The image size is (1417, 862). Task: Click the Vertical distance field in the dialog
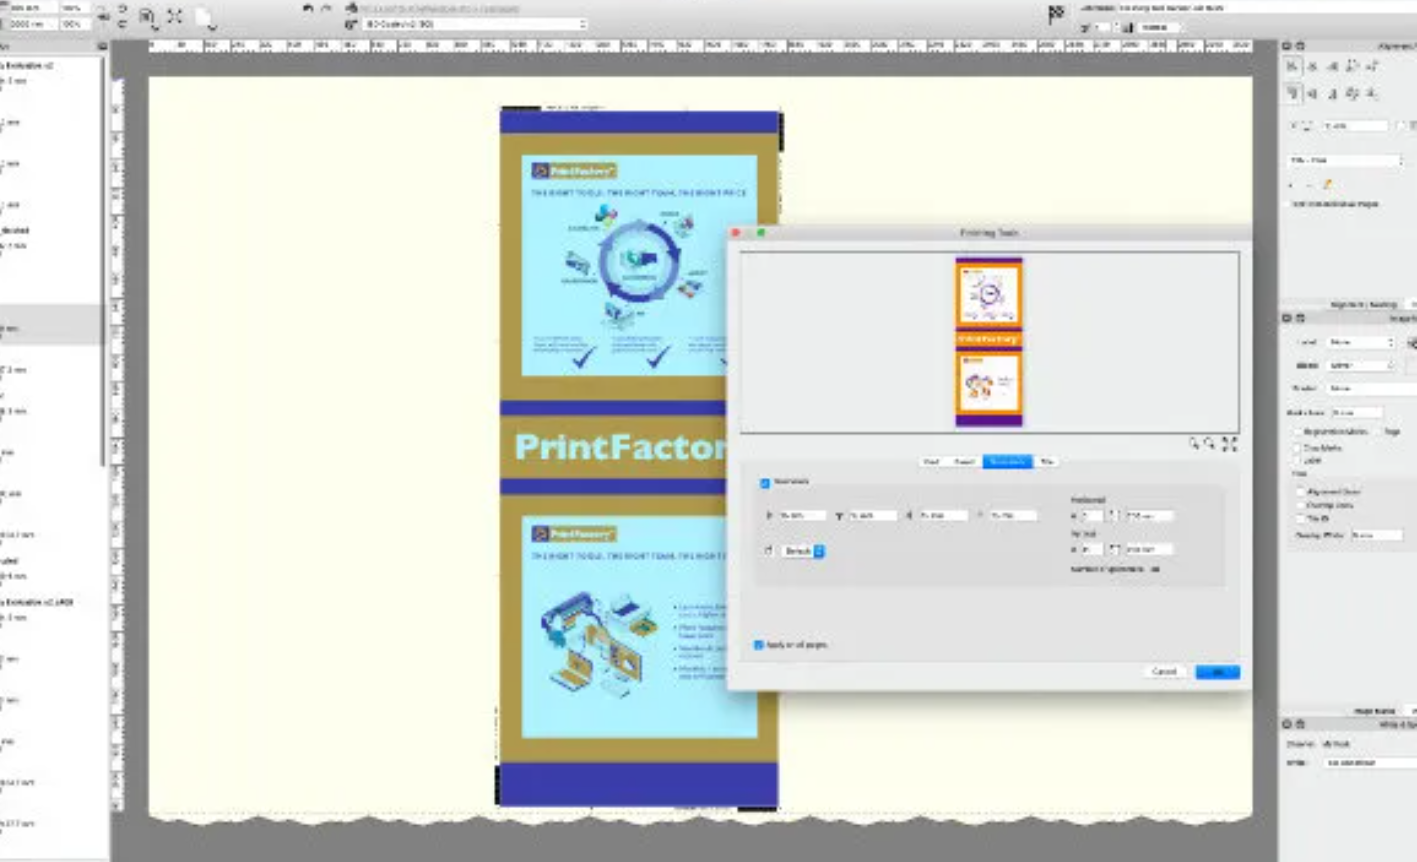(1149, 549)
